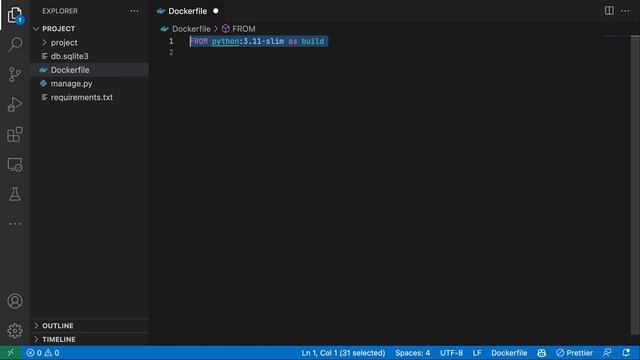640x360 pixels.
Task: Go to line via Ln 1, Col 1 indicator
Action: point(343,353)
